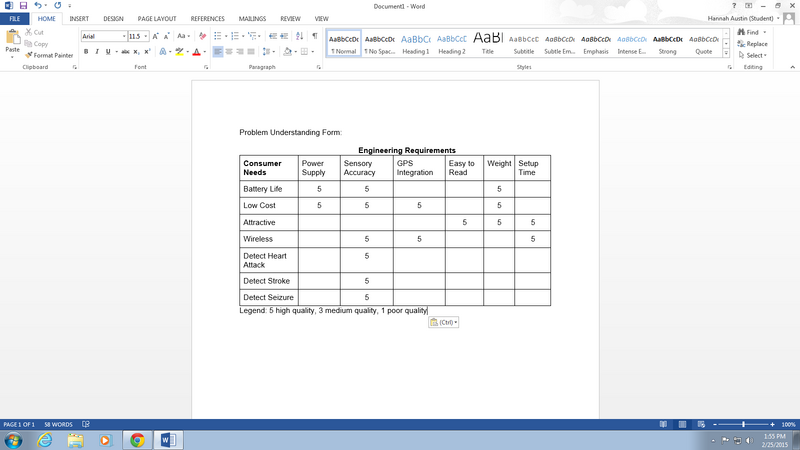Click the Replace button in Editing group
Screen dimensions: 800x450
pyautogui.click(x=756, y=44)
